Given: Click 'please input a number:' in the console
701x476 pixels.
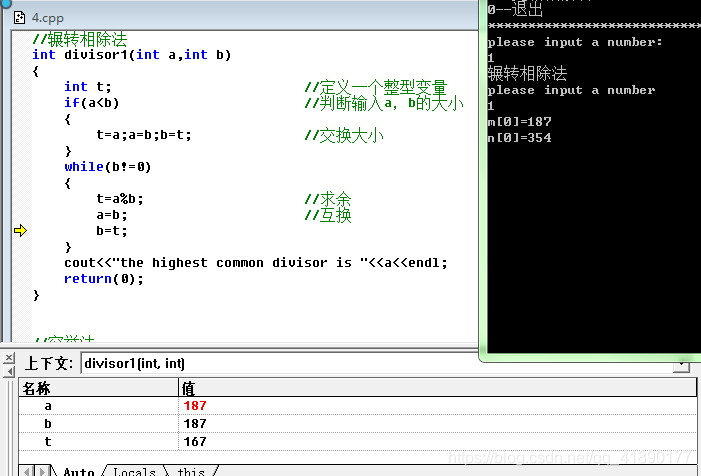Looking at the screenshot, I should (575, 42).
